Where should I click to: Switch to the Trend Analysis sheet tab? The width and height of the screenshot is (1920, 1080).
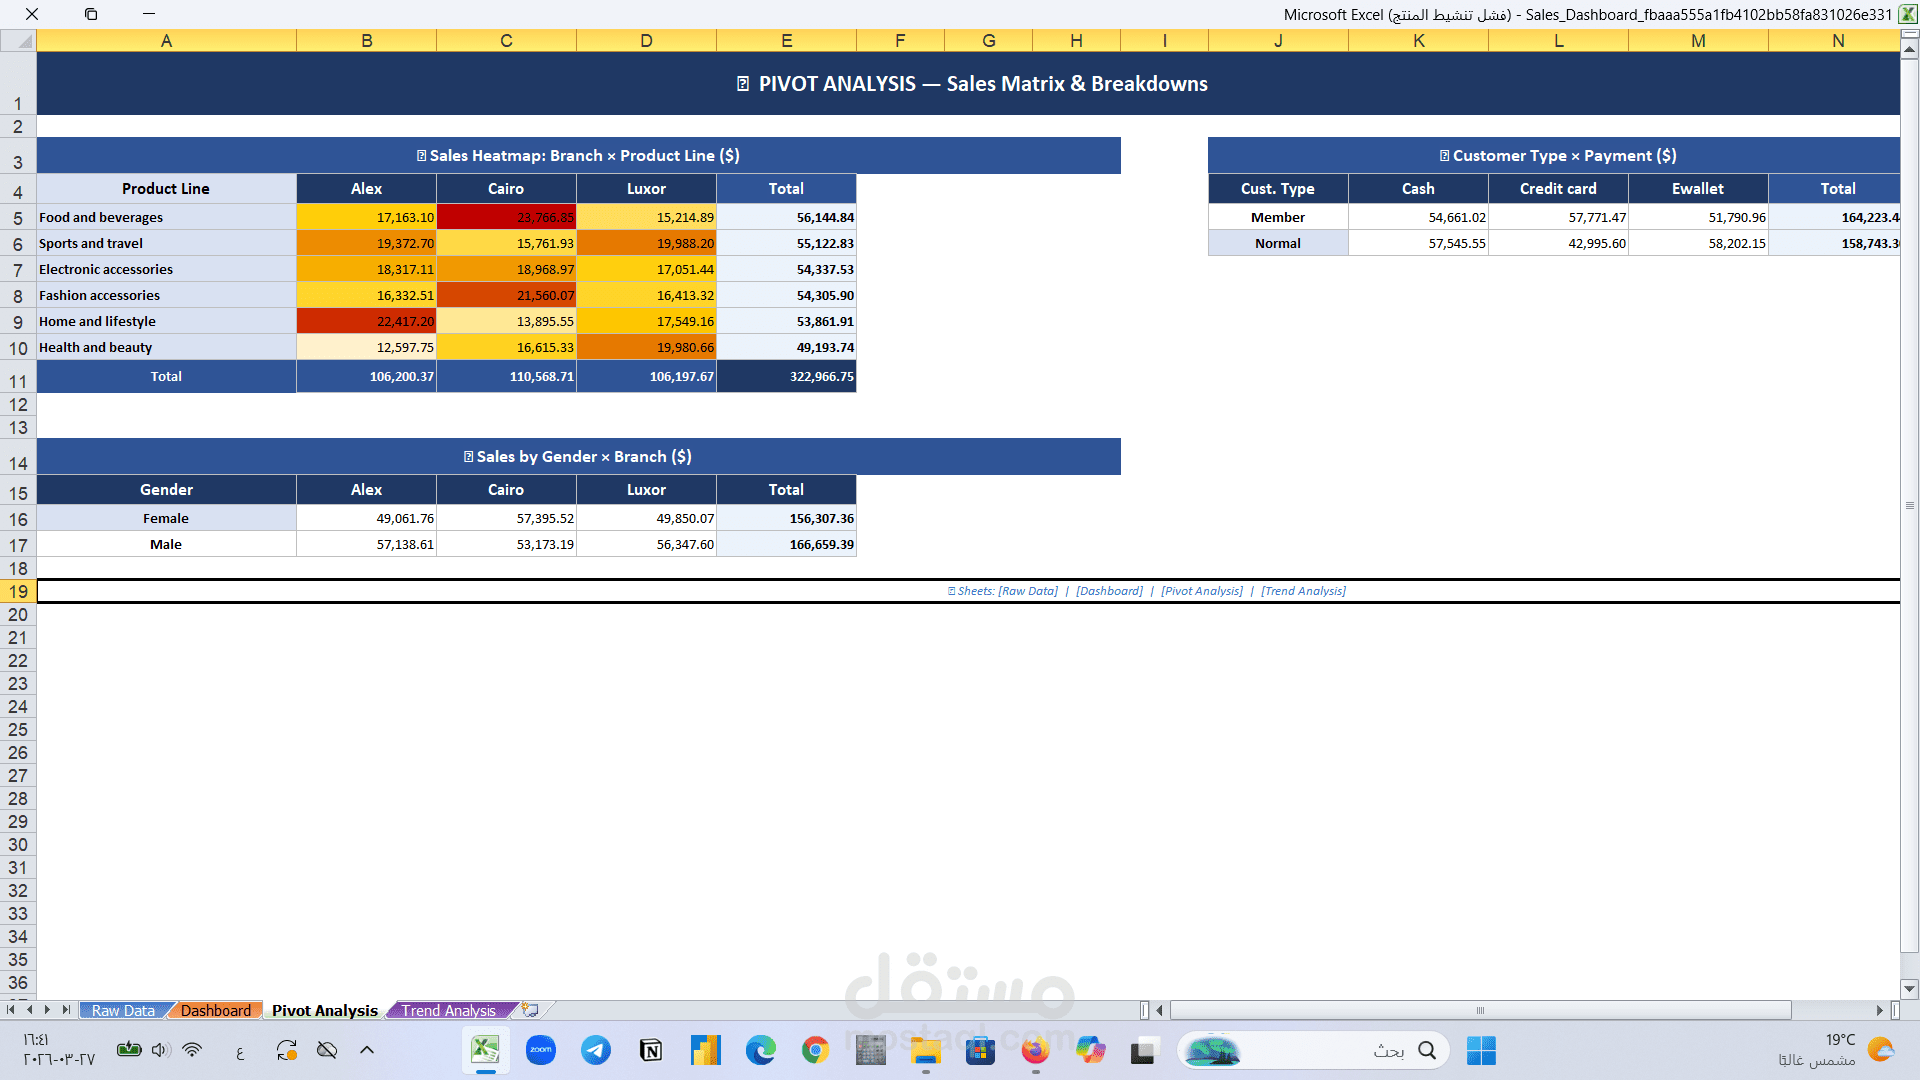tap(449, 1011)
